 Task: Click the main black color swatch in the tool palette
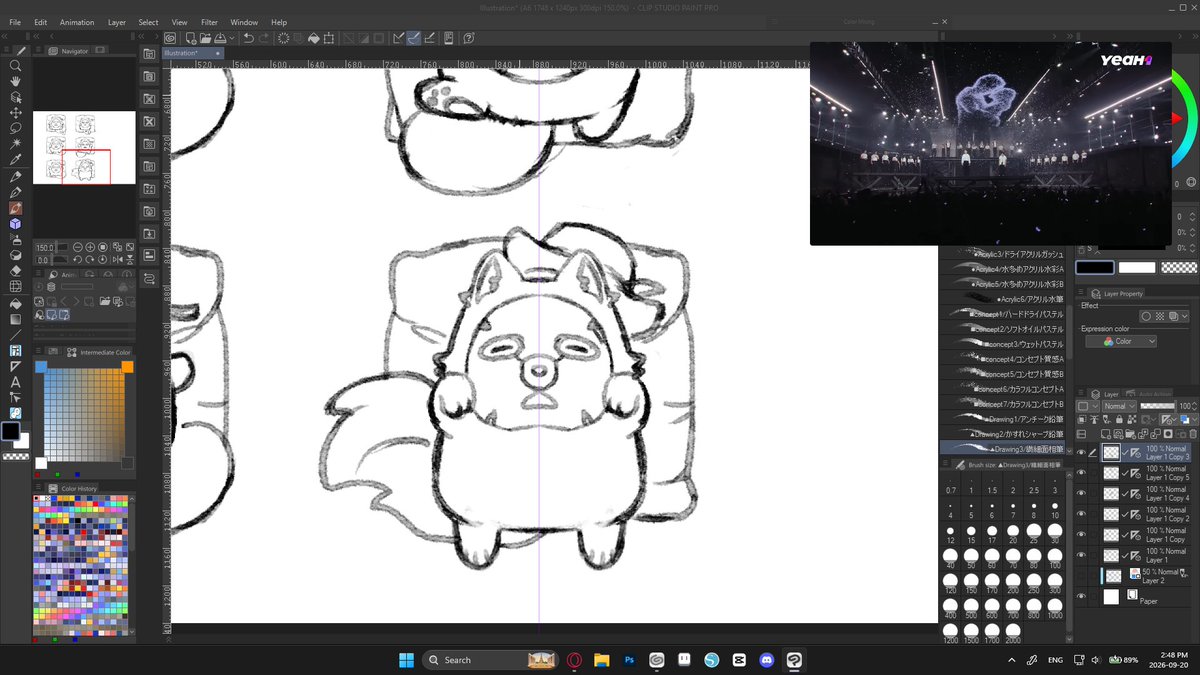pos(10,431)
